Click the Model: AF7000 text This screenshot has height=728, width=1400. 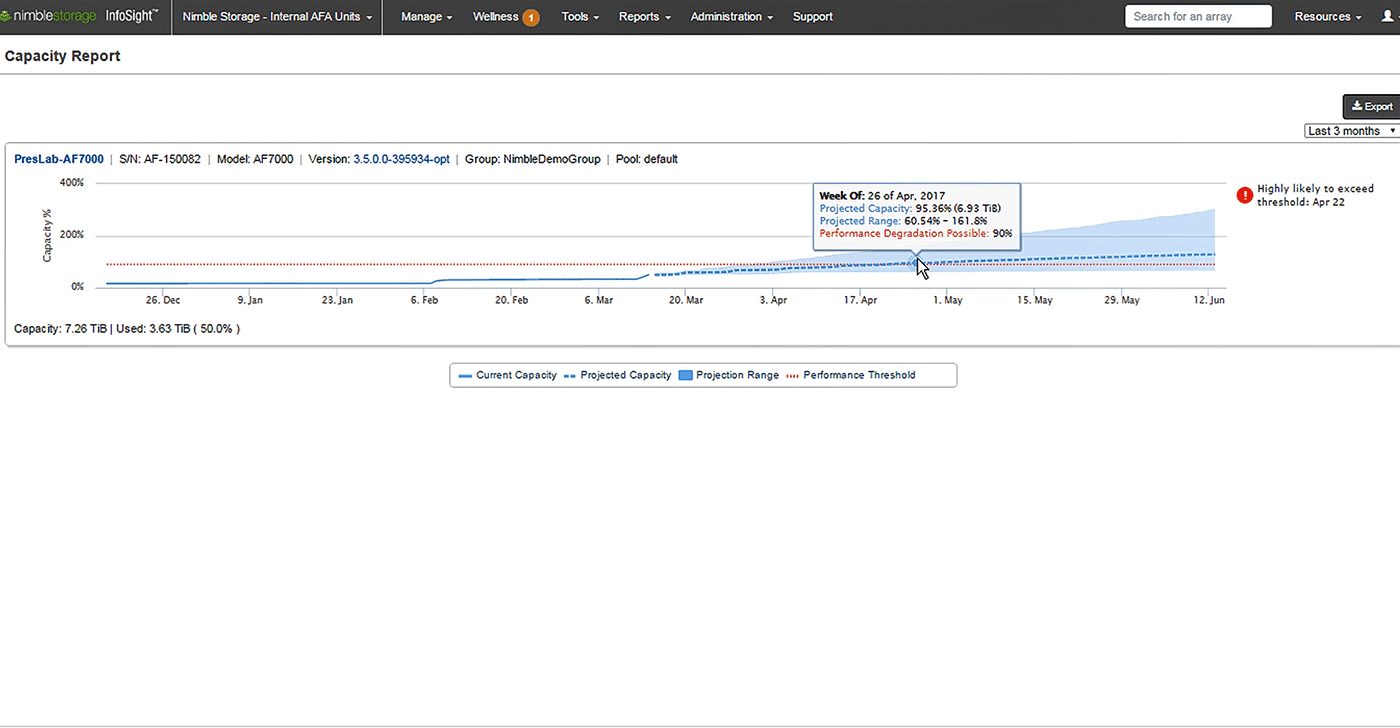coord(255,159)
